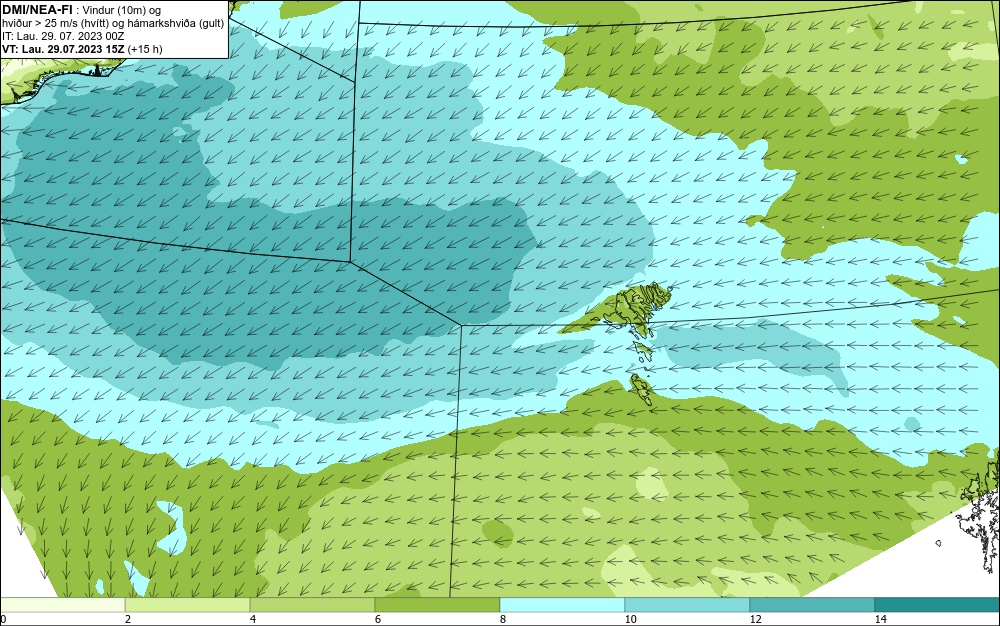The height and width of the screenshot is (626, 1000).
Task: Click the legend label '0'
Action: (3, 619)
